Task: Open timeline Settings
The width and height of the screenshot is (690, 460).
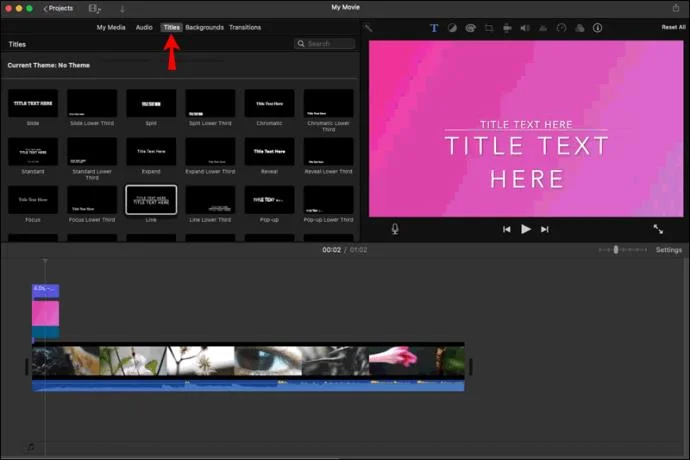Action: point(668,250)
